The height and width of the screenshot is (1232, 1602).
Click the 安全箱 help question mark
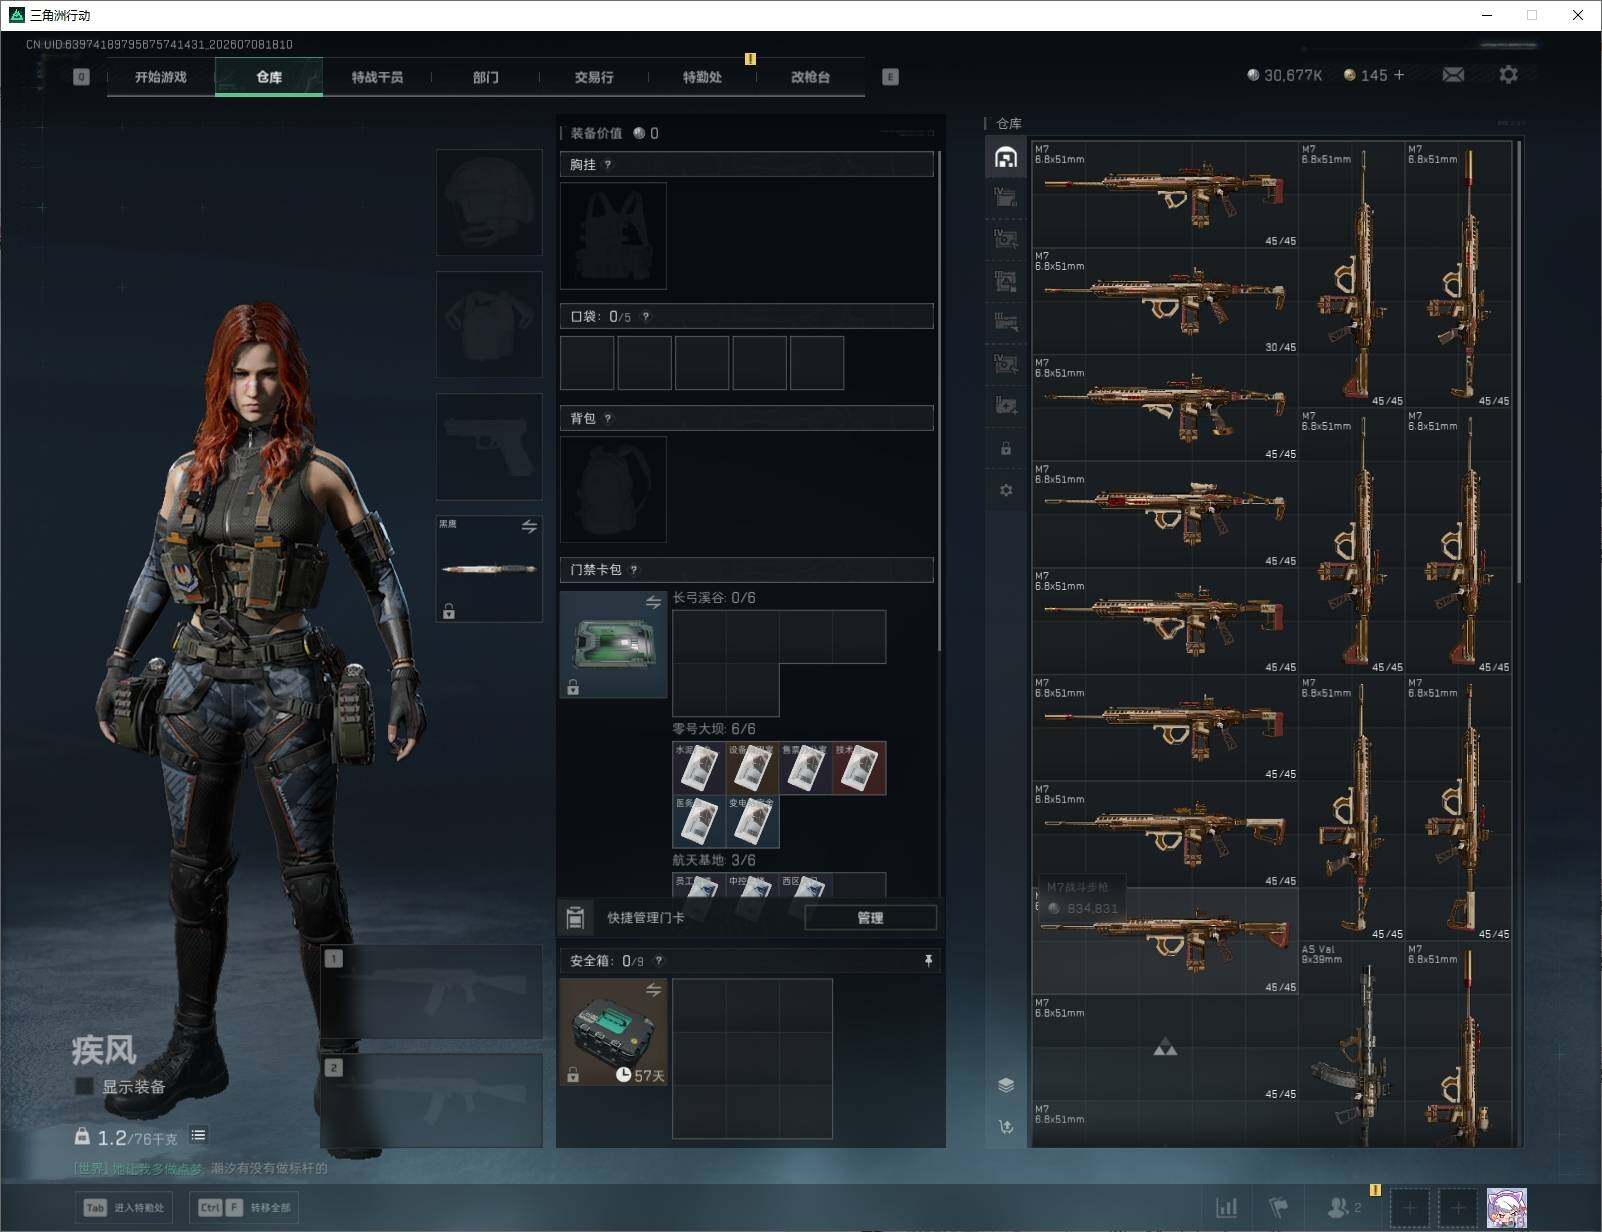(658, 961)
